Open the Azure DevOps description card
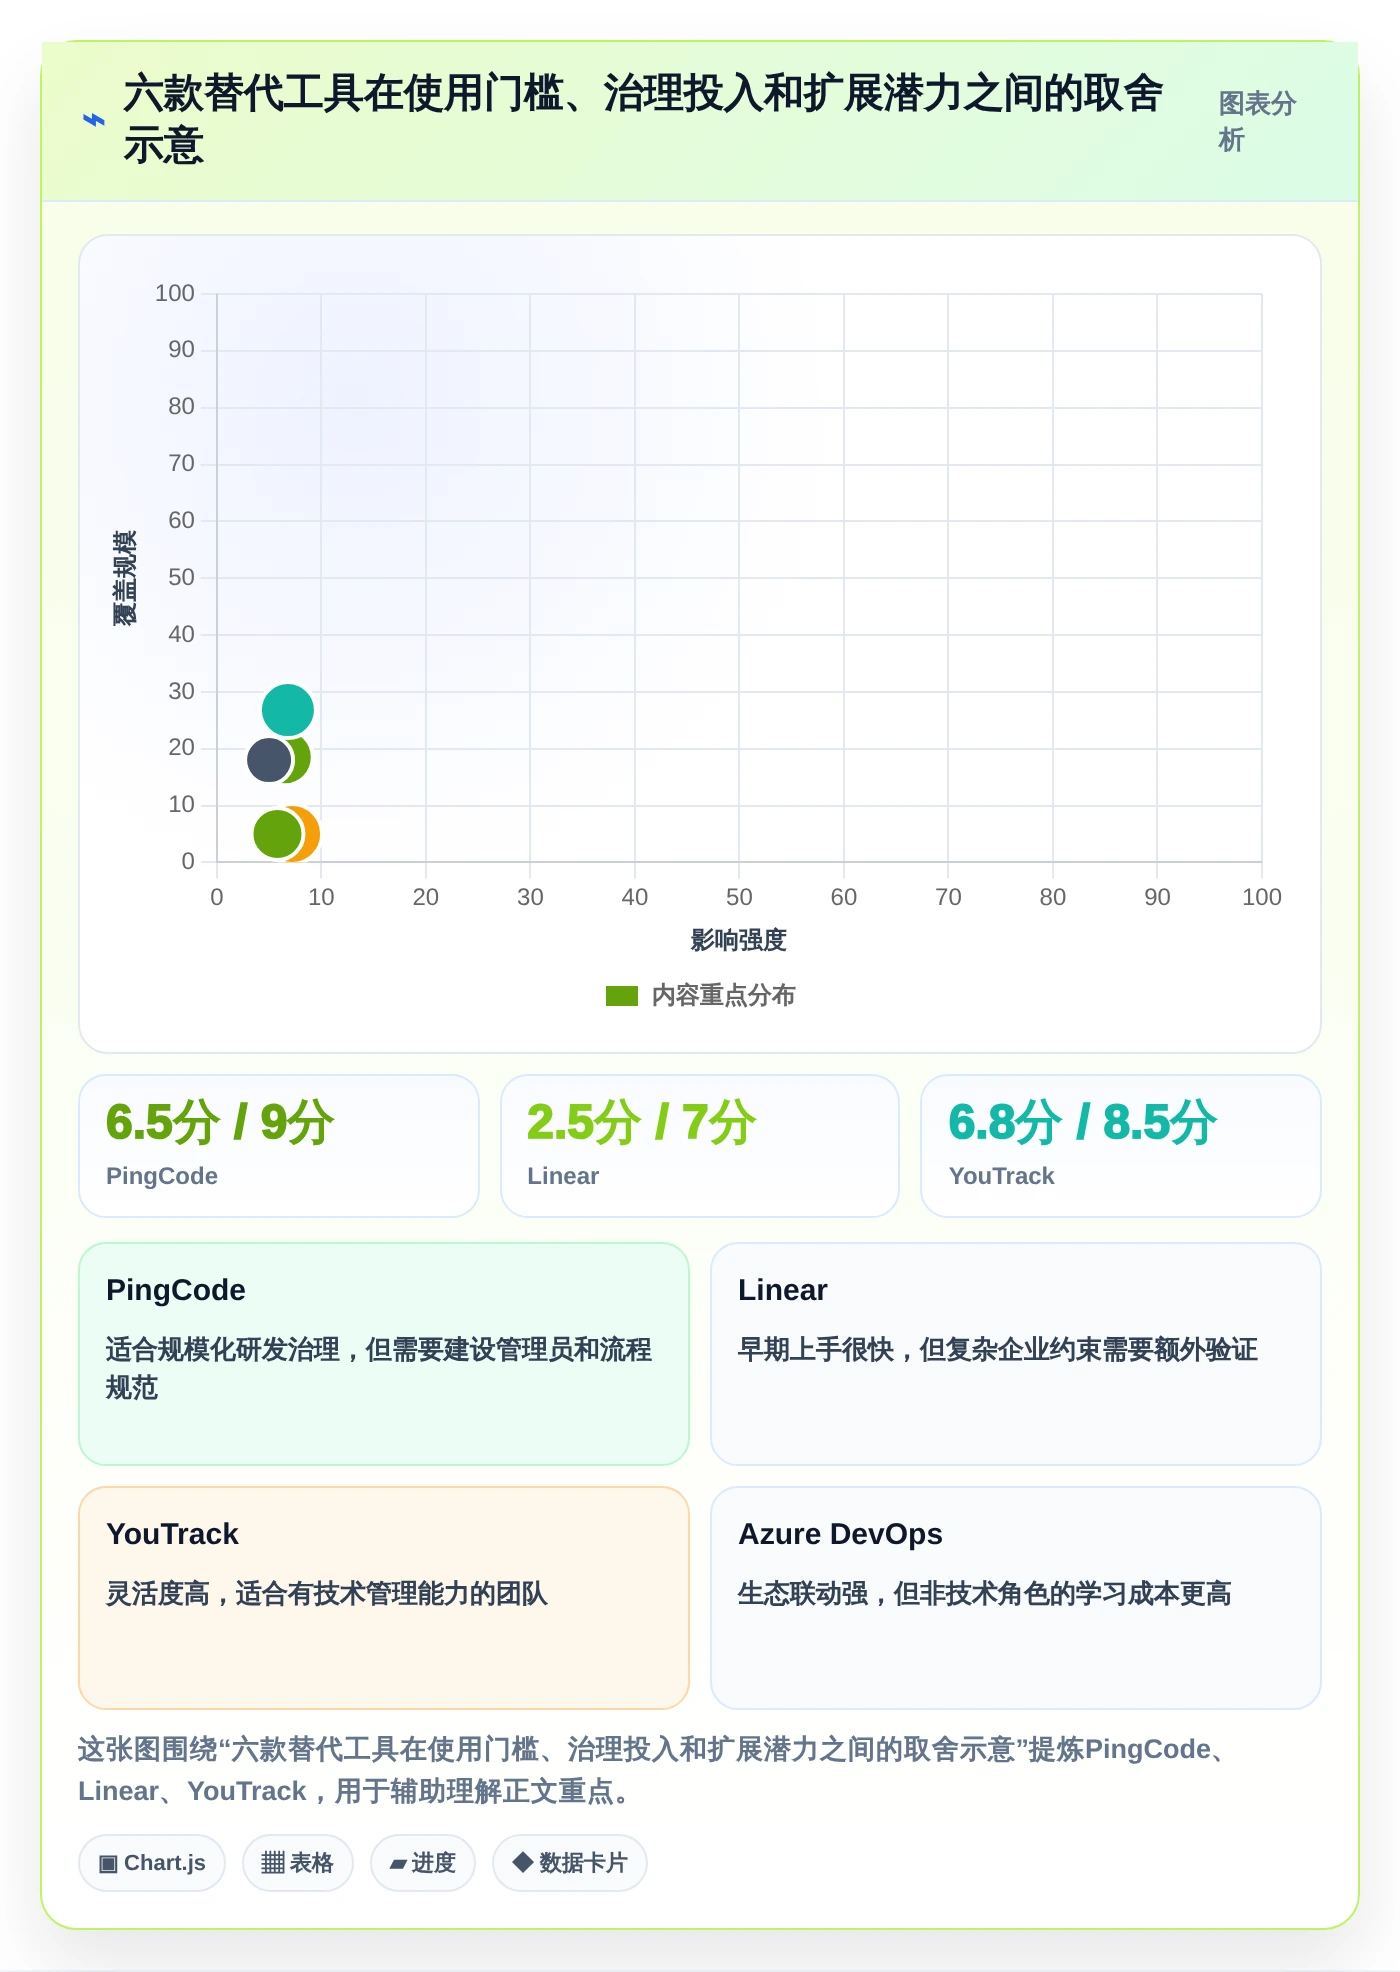Screen dimensions: 1400x1972 [1016, 1598]
